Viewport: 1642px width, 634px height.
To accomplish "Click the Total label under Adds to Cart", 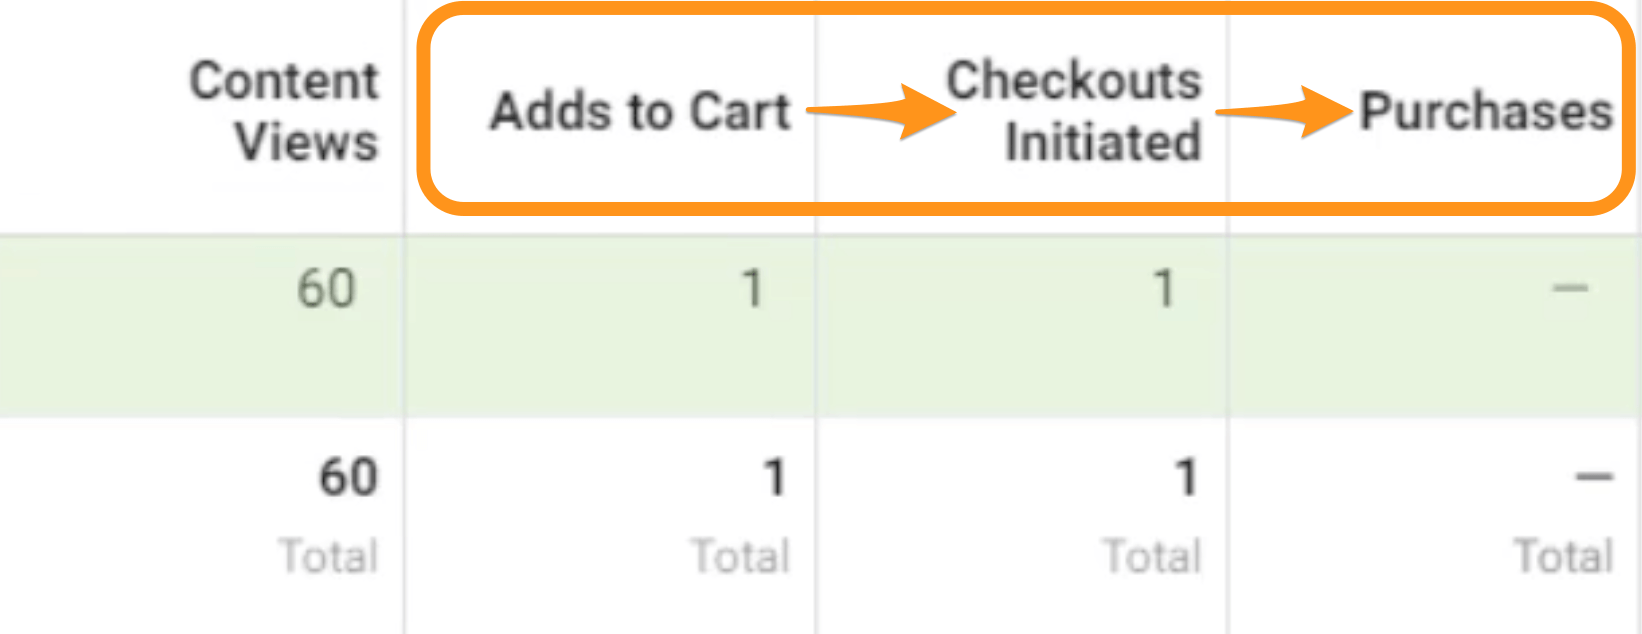I will (x=740, y=556).
